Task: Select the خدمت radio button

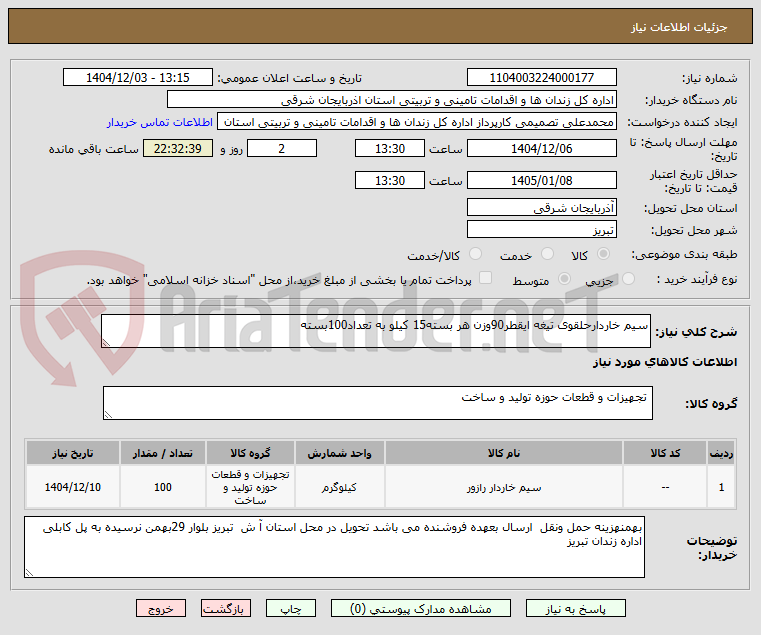Action: coord(547,253)
